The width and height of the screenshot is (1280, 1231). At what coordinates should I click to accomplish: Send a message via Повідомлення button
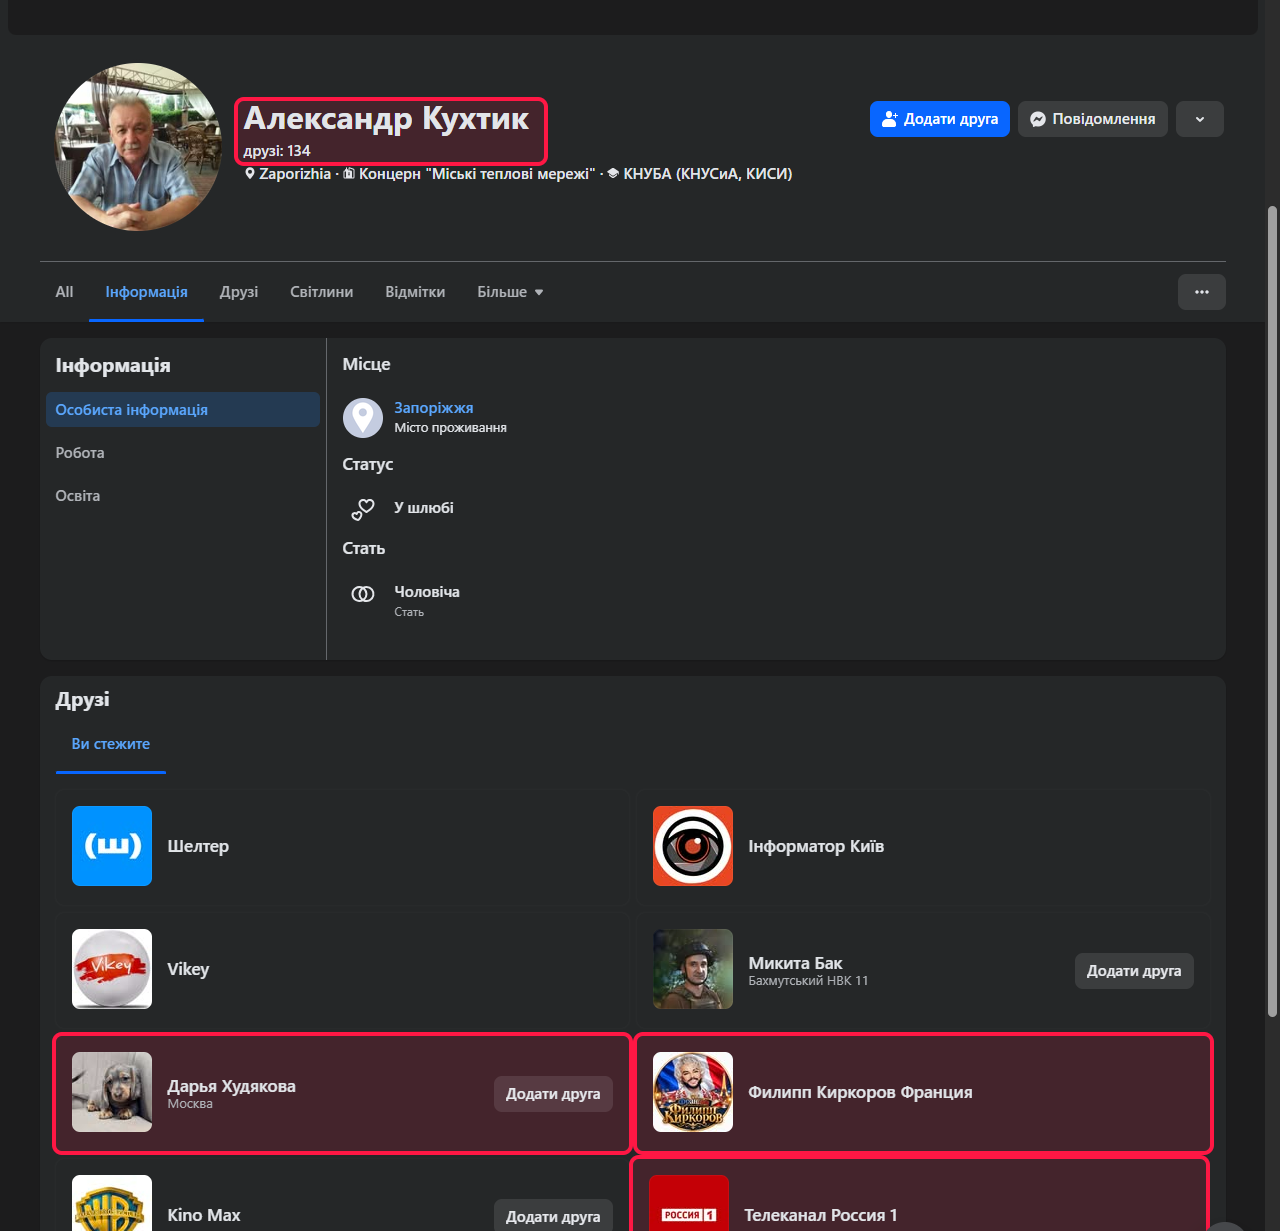(x=1093, y=119)
